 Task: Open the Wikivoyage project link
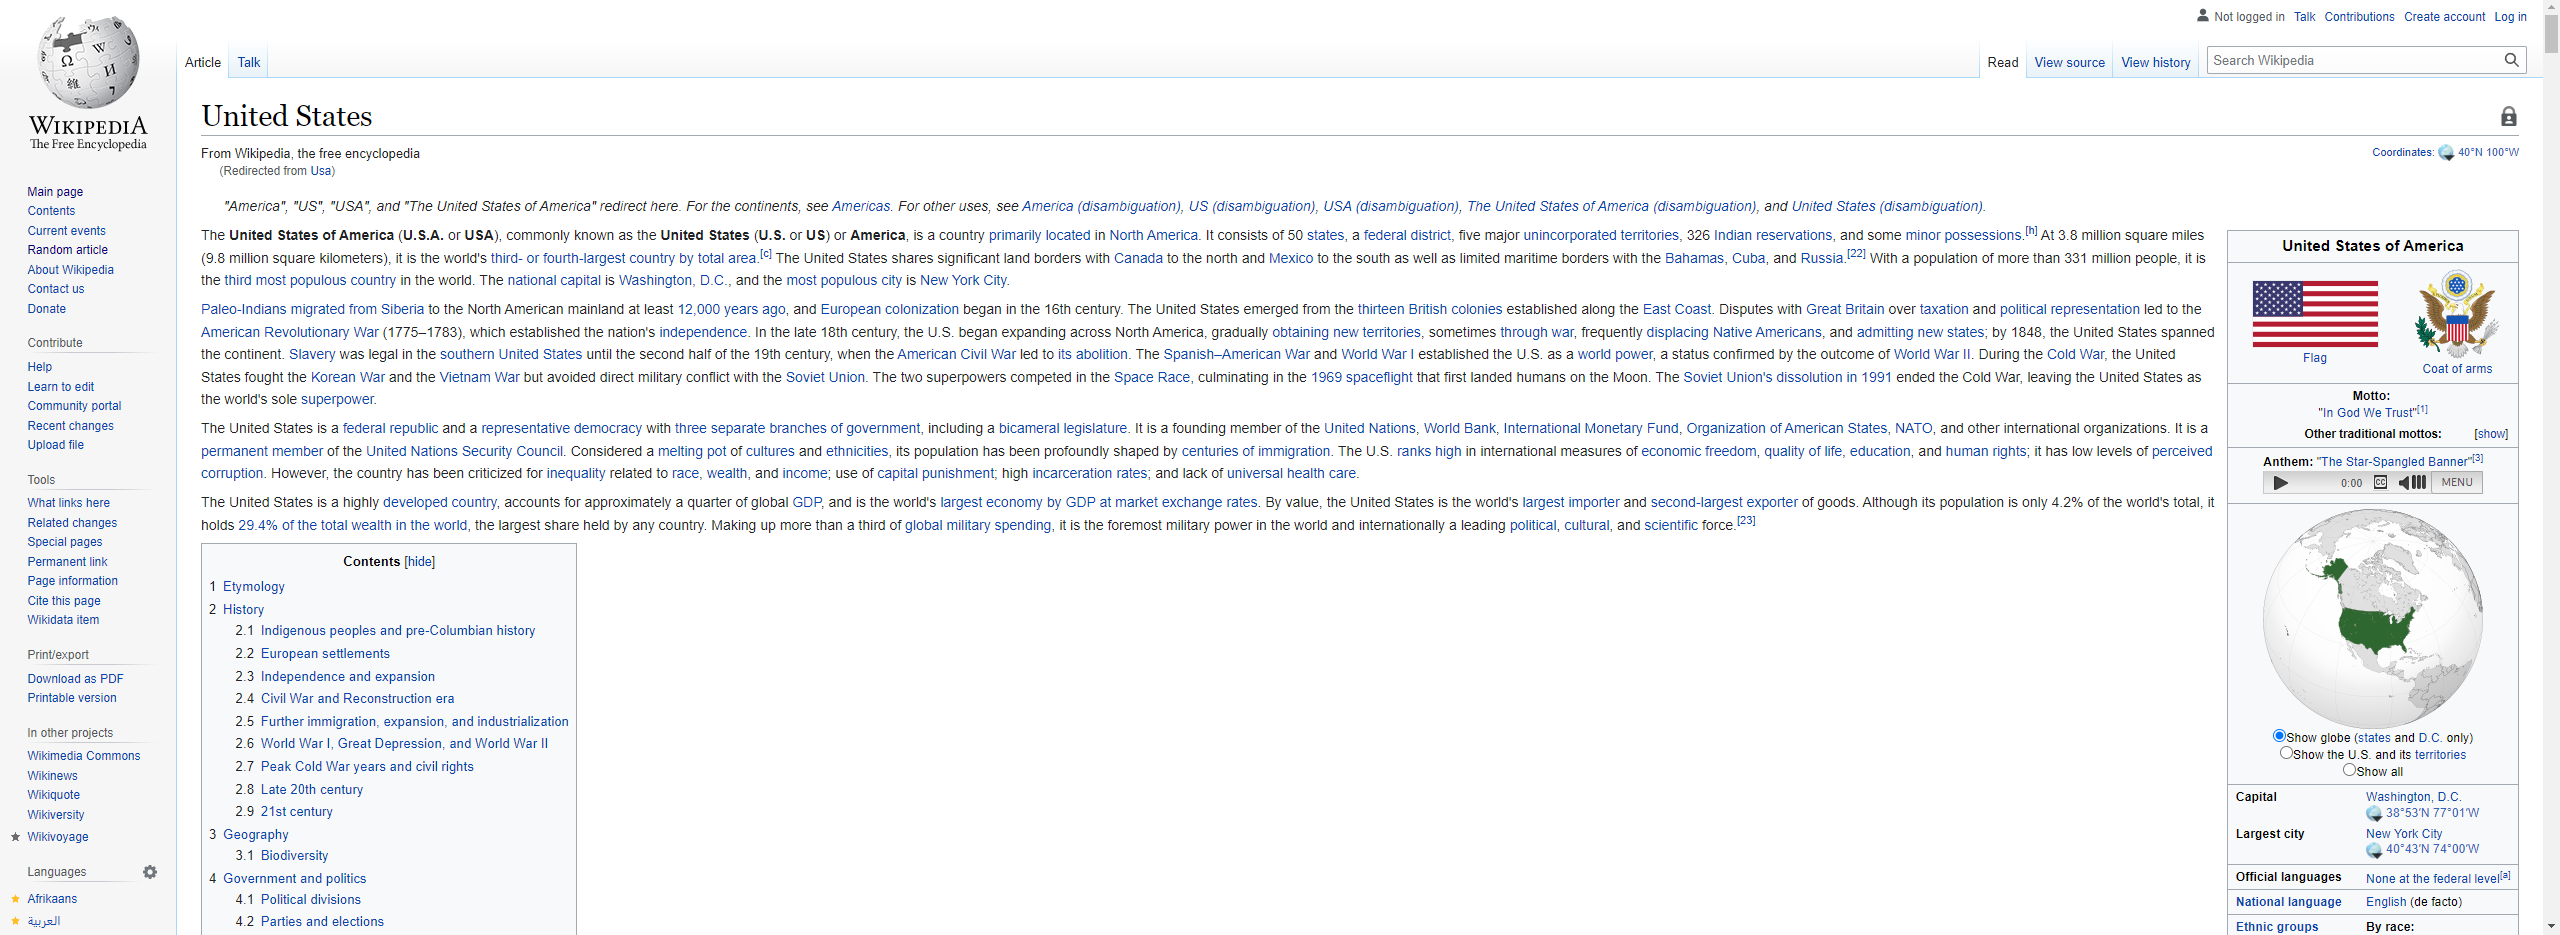point(58,837)
